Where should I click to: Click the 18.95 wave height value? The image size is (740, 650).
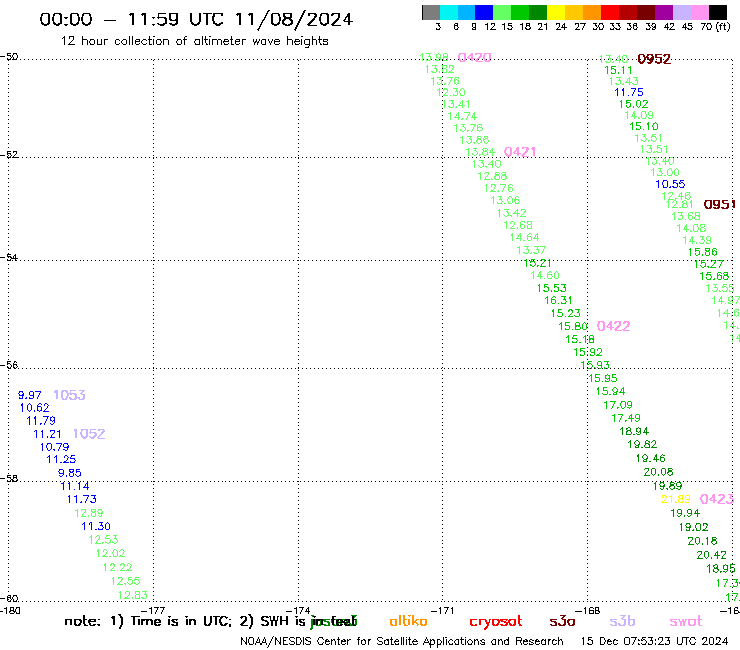coord(721,569)
